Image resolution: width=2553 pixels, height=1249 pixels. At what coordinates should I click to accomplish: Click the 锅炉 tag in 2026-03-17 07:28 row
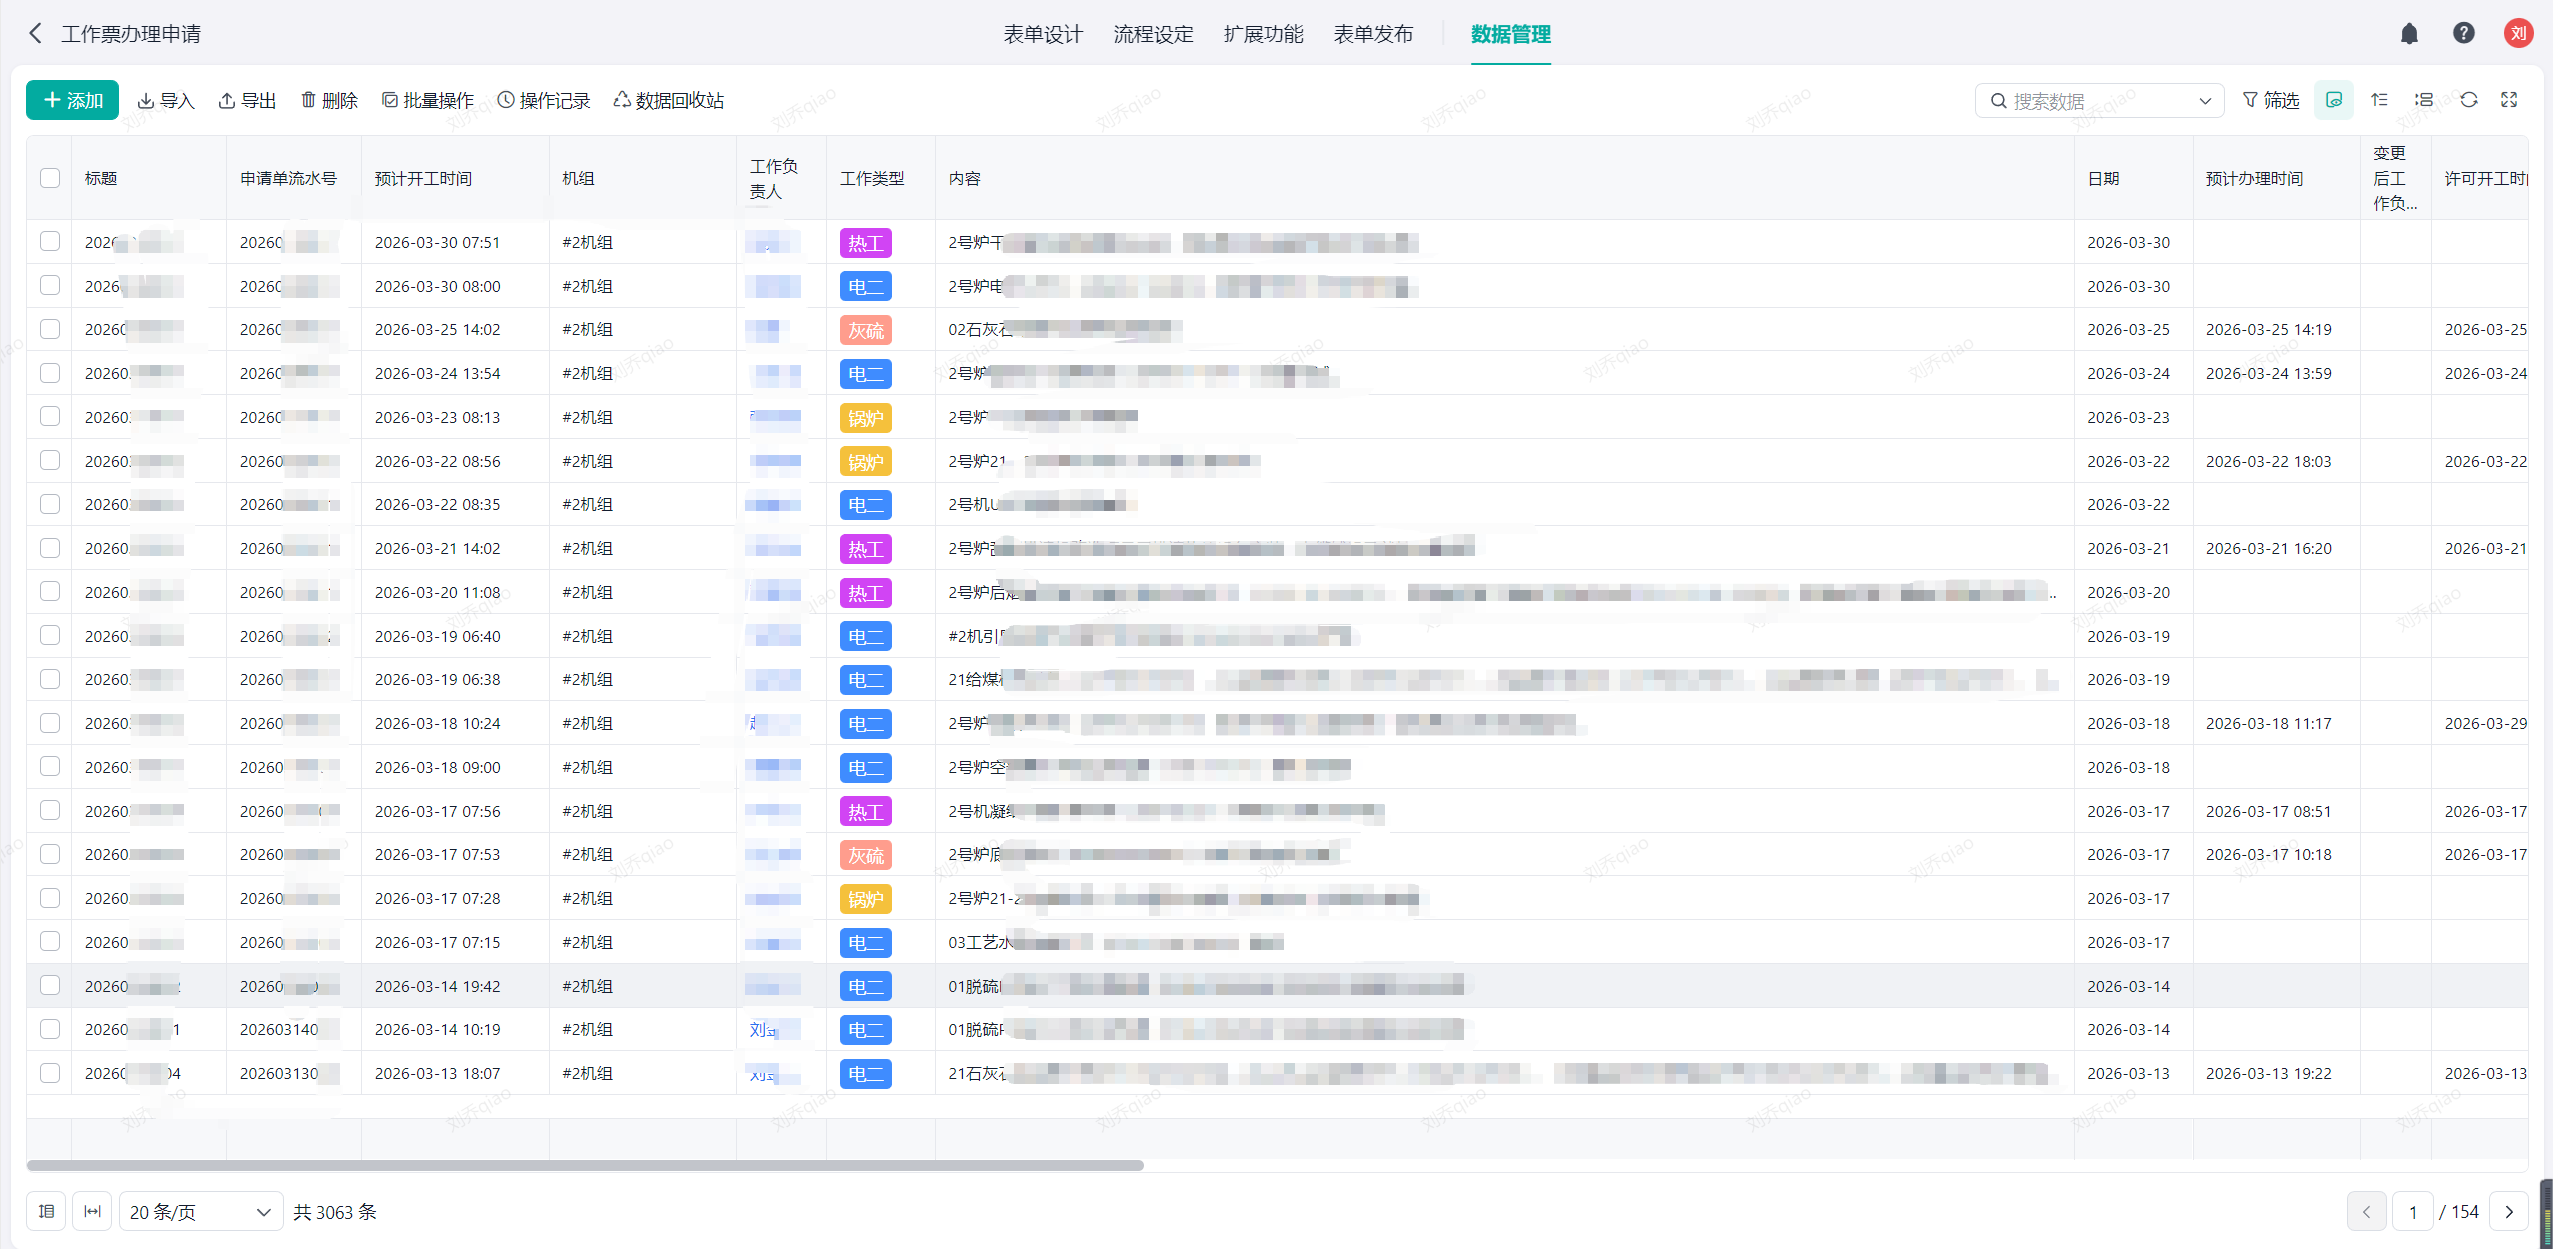tap(865, 899)
